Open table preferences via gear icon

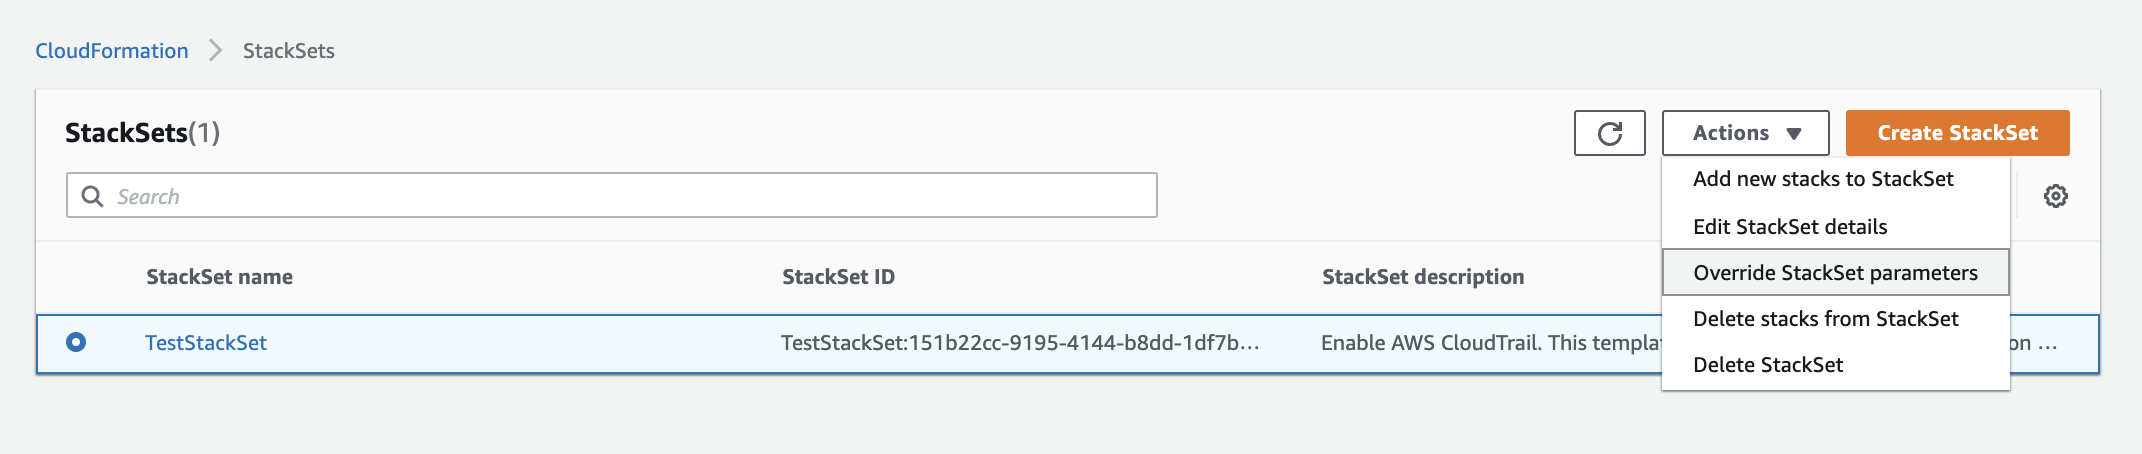[2055, 196]
